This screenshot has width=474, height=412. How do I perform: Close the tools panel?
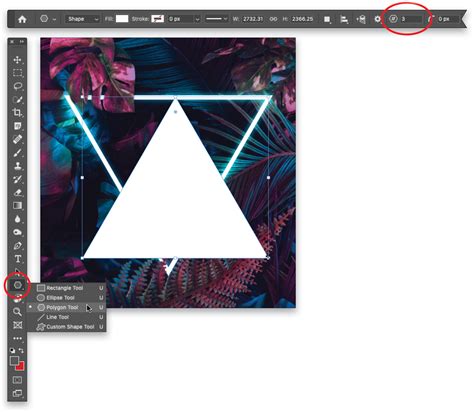12,41
